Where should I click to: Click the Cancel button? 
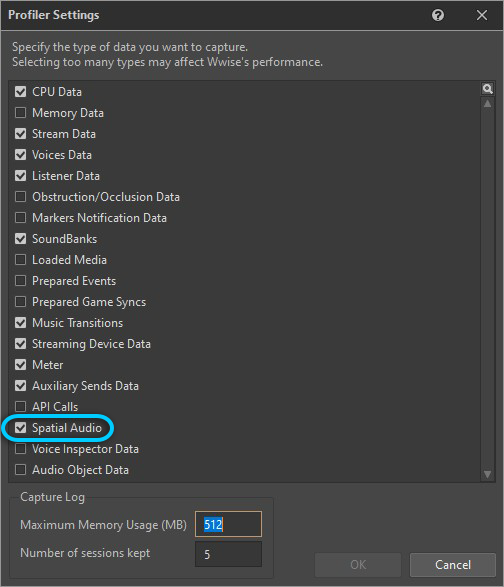coord(453,565)
